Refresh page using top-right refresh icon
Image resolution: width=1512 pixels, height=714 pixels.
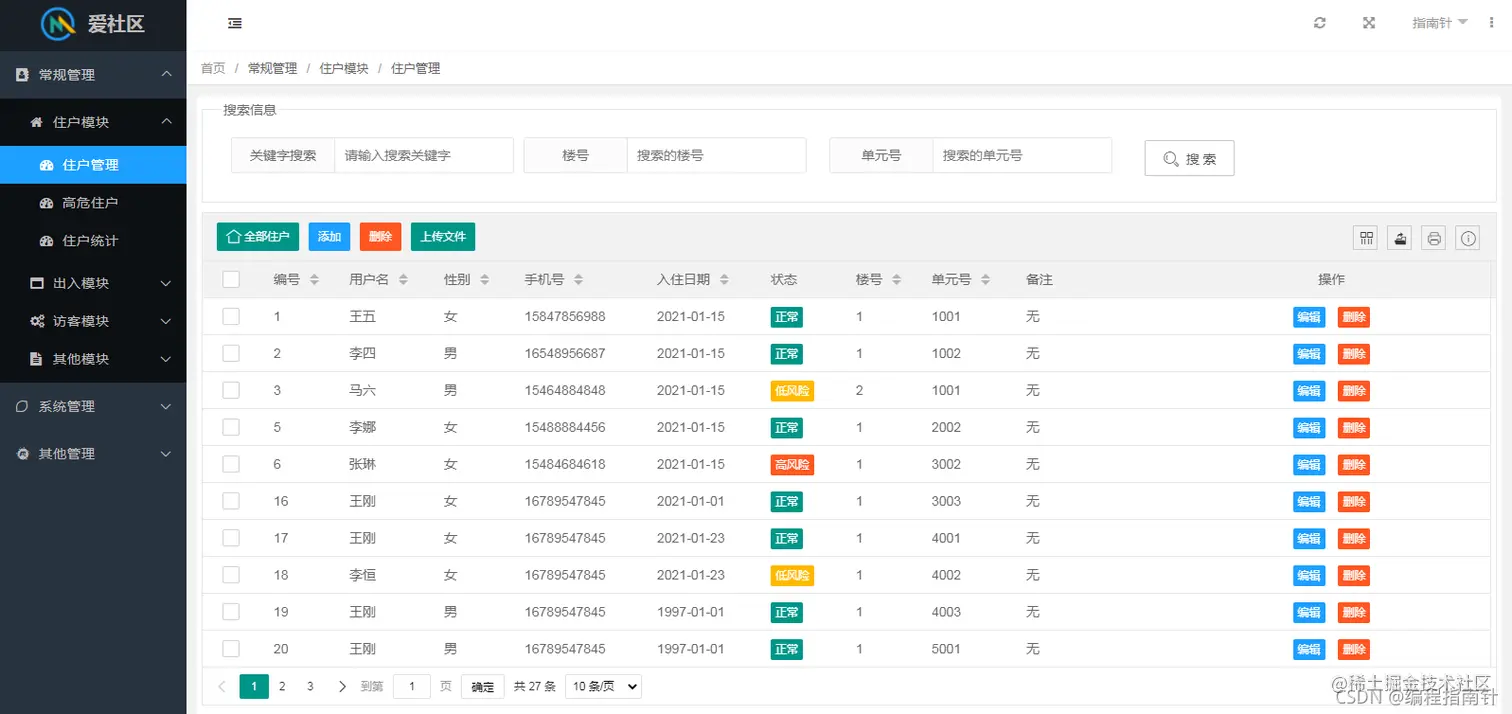tap(1320, 23)
